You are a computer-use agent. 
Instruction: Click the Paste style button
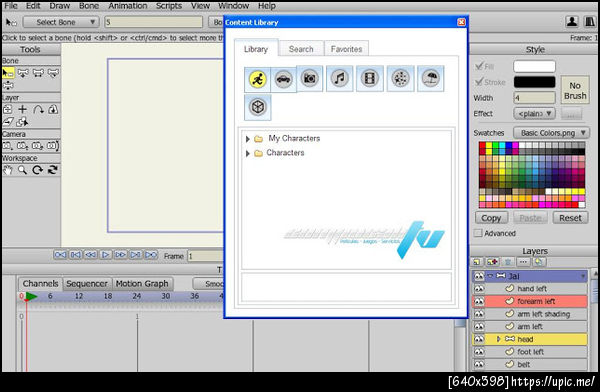pos(530,218)
